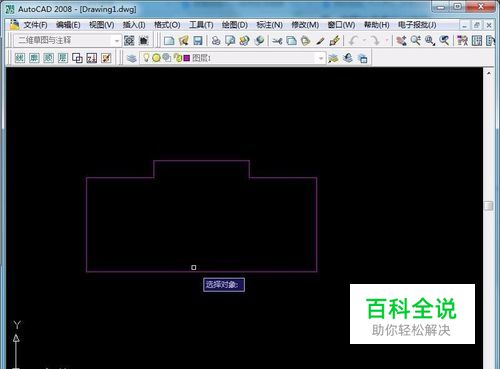Click the vertical scrollbar up arrow

(x=489, y=73)
